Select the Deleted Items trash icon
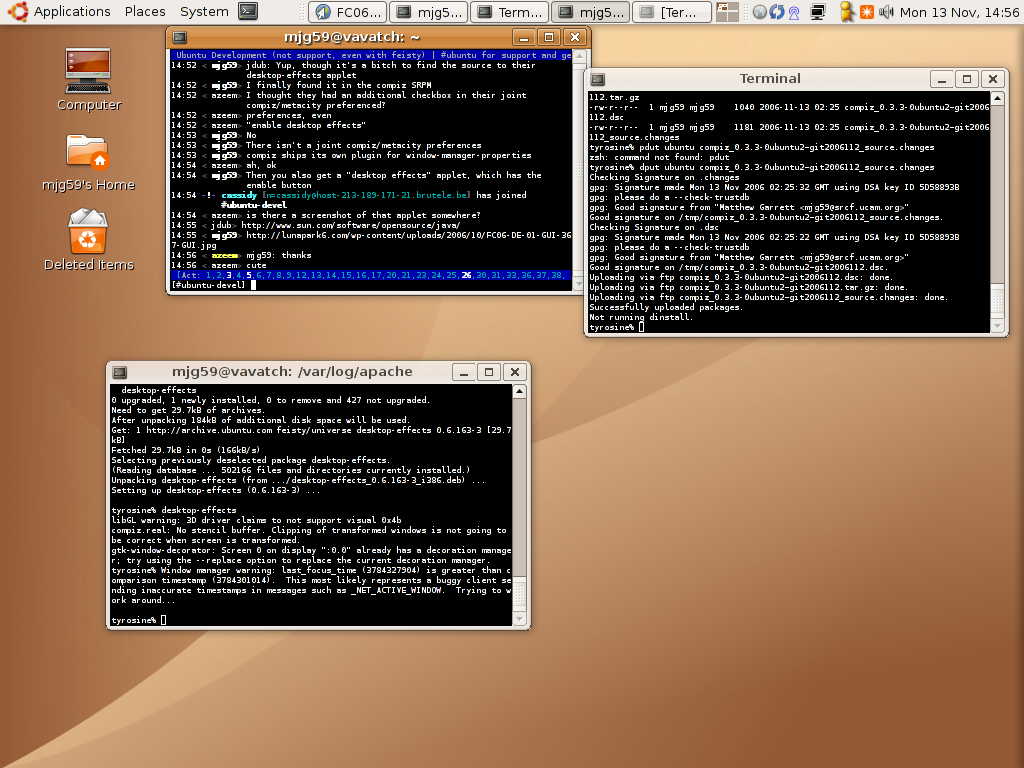 click(x=88, y=232)
